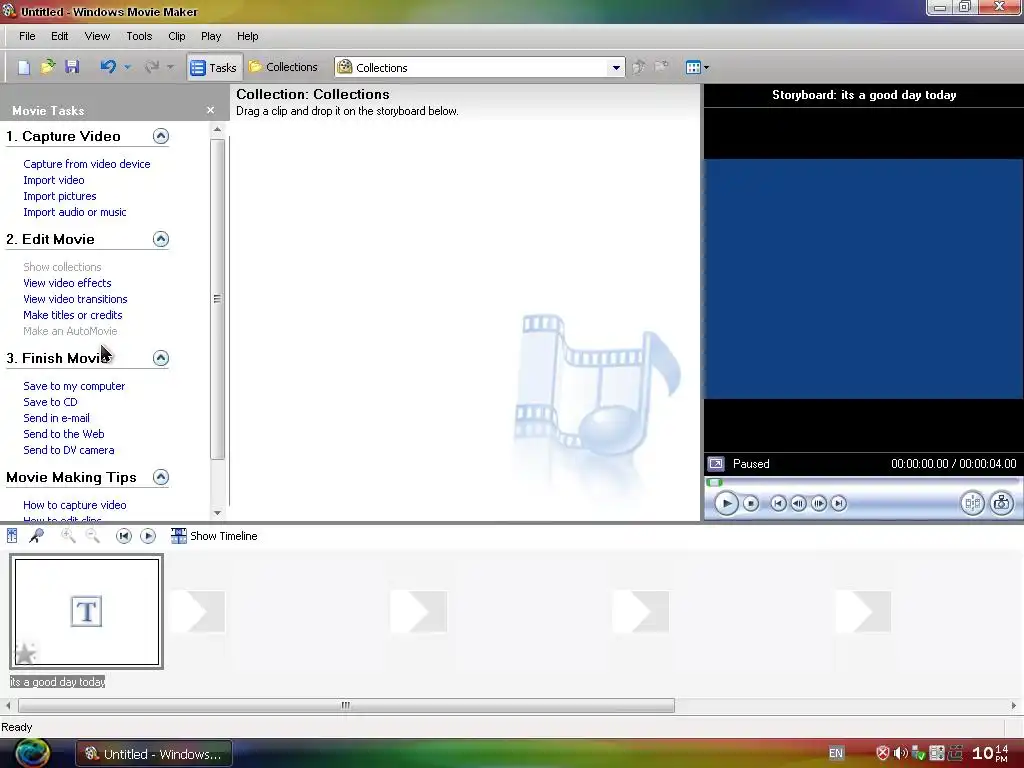The image size is (1024, 768).
Task: Click the Redo arrow icon
Action: [152, 67]
